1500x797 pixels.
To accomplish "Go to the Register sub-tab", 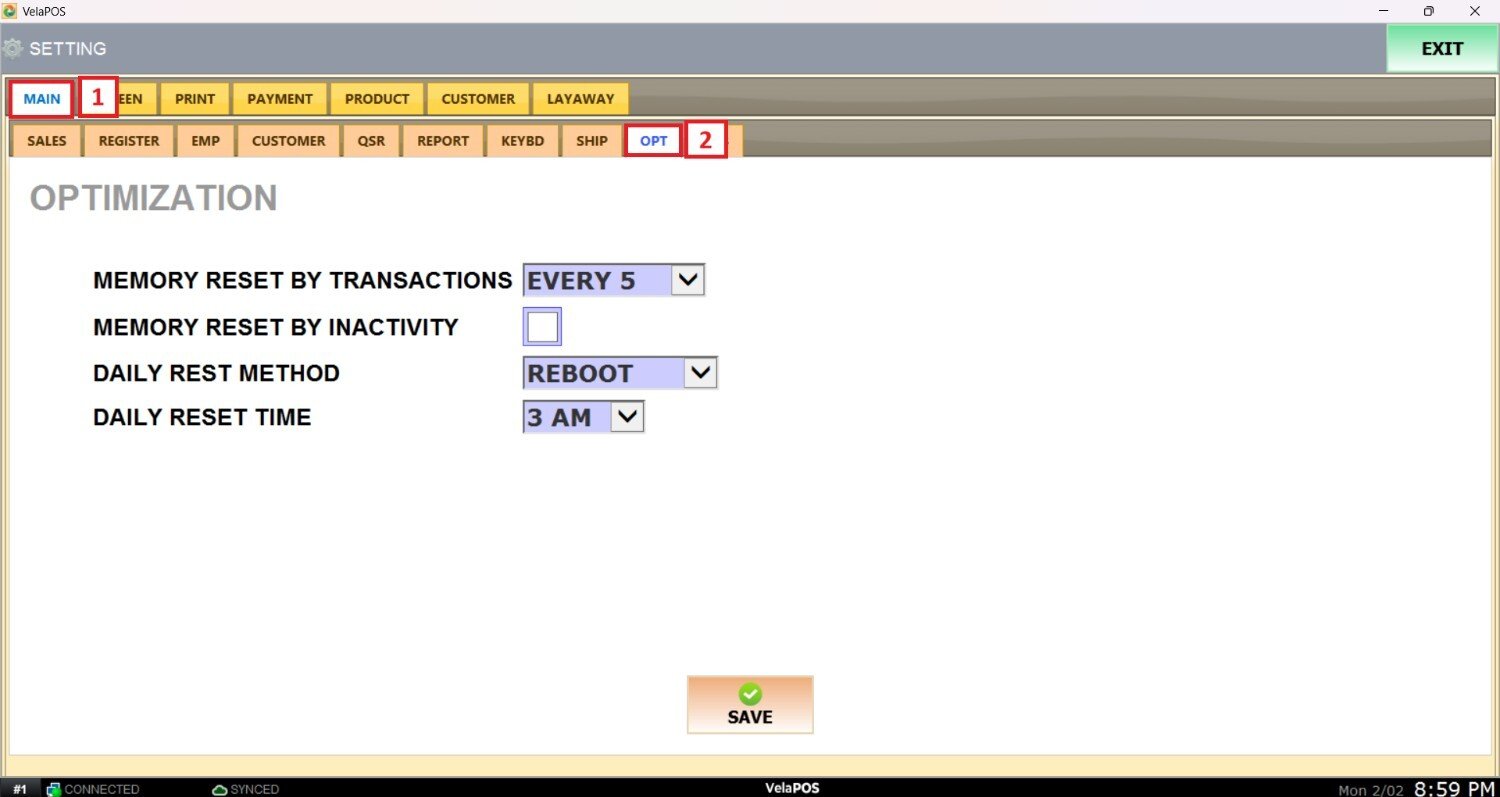I will 129,141.
